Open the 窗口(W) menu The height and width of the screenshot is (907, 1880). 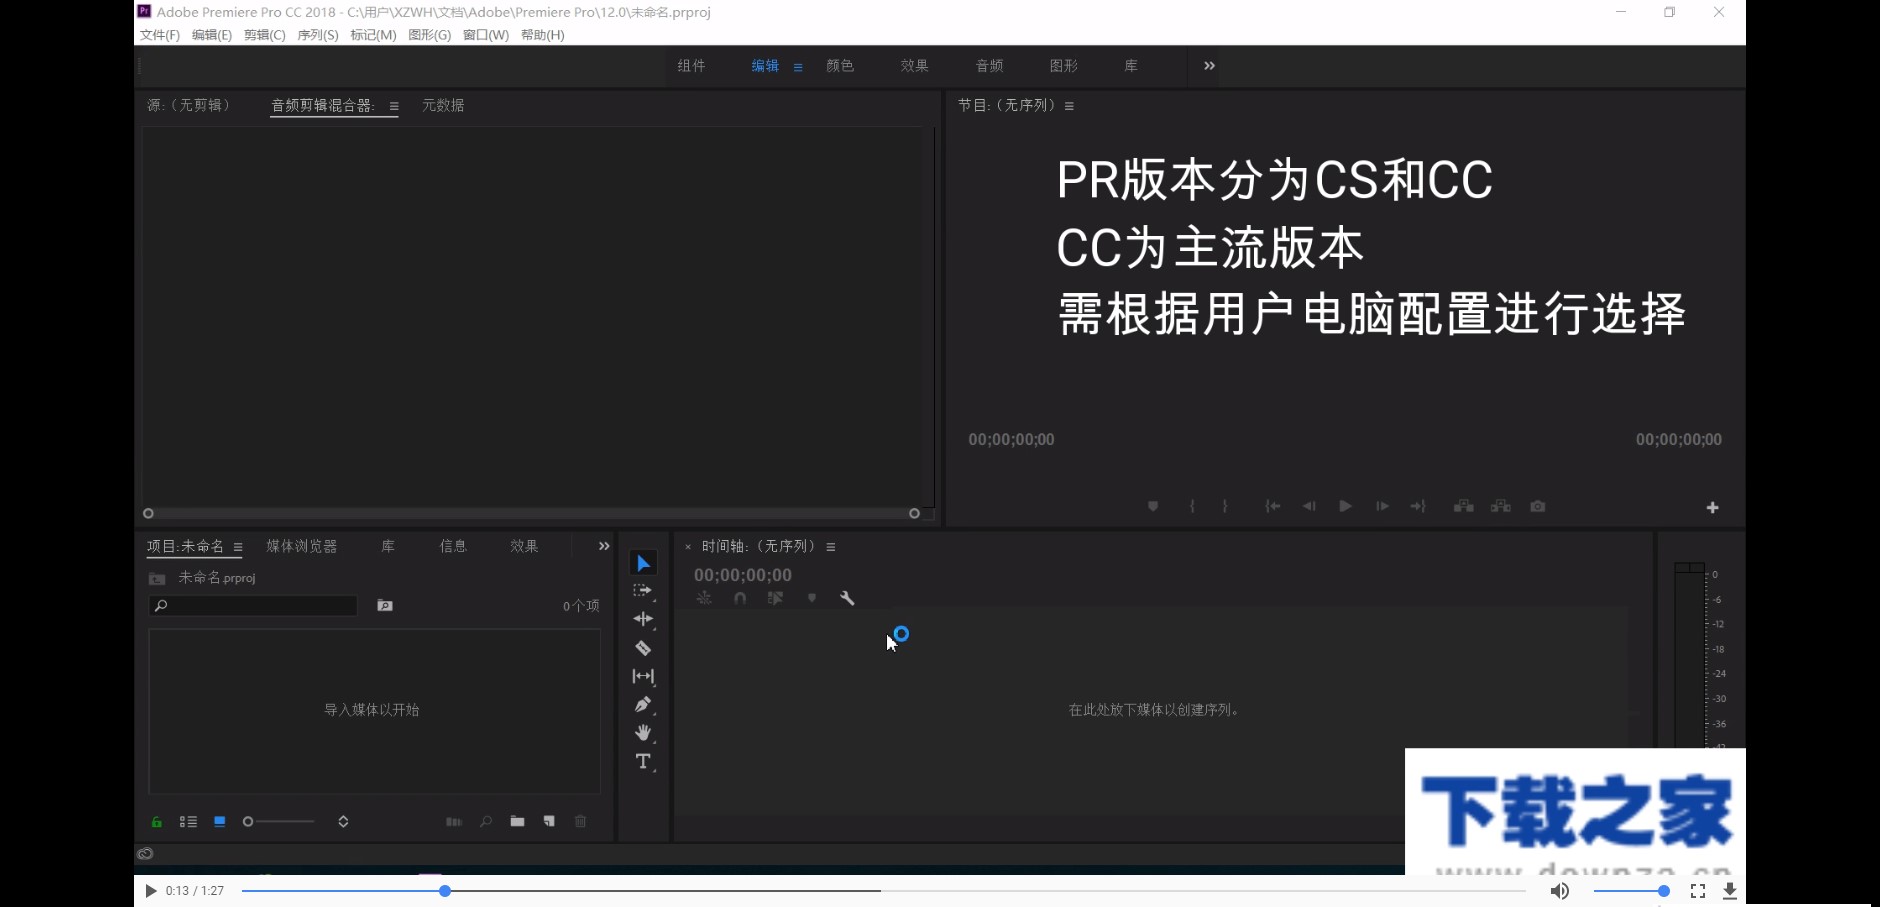(485, 34)
